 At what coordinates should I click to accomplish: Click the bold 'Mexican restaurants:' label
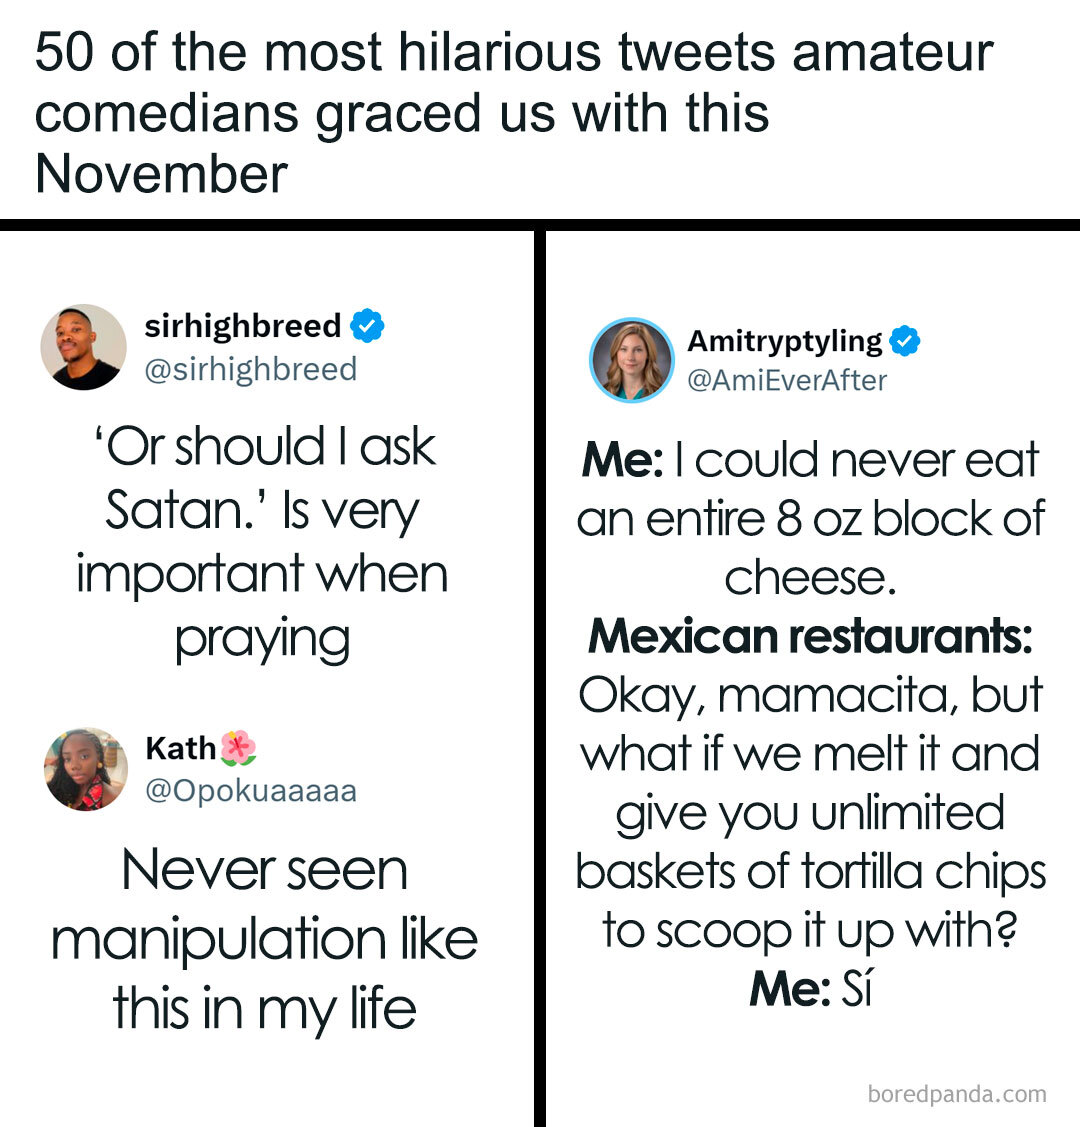coord(810,636)
